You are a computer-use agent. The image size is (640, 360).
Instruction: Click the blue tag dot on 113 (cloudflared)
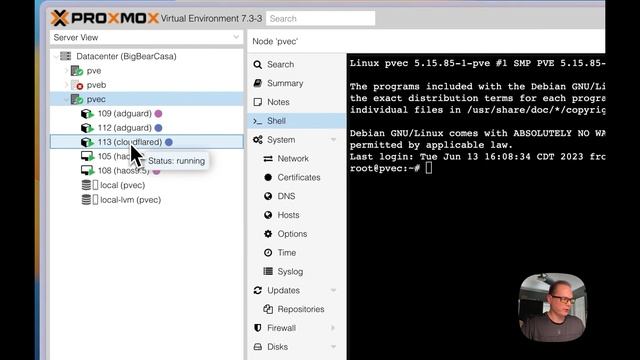click(169, 142)
